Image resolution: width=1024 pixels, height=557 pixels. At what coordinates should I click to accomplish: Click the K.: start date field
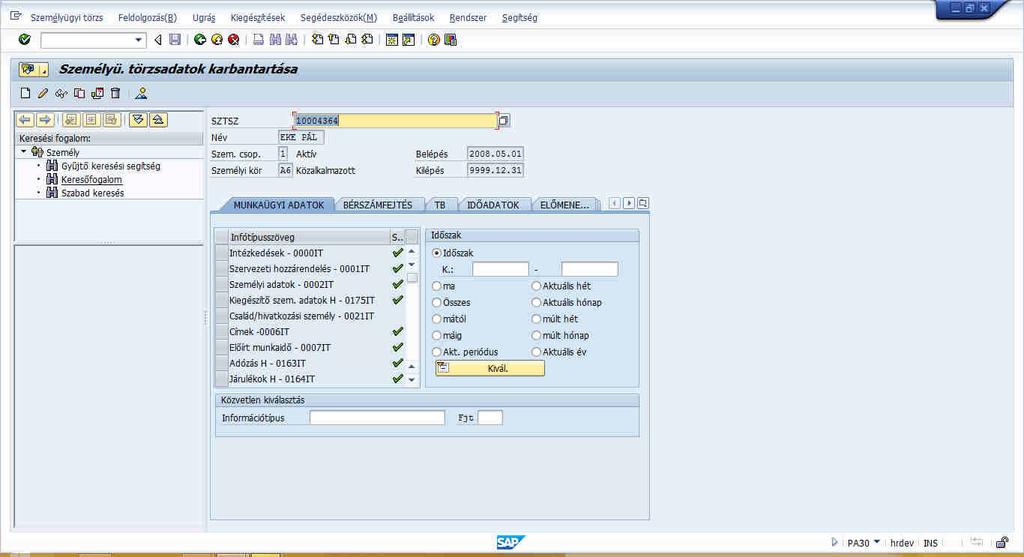click(500, 269)
